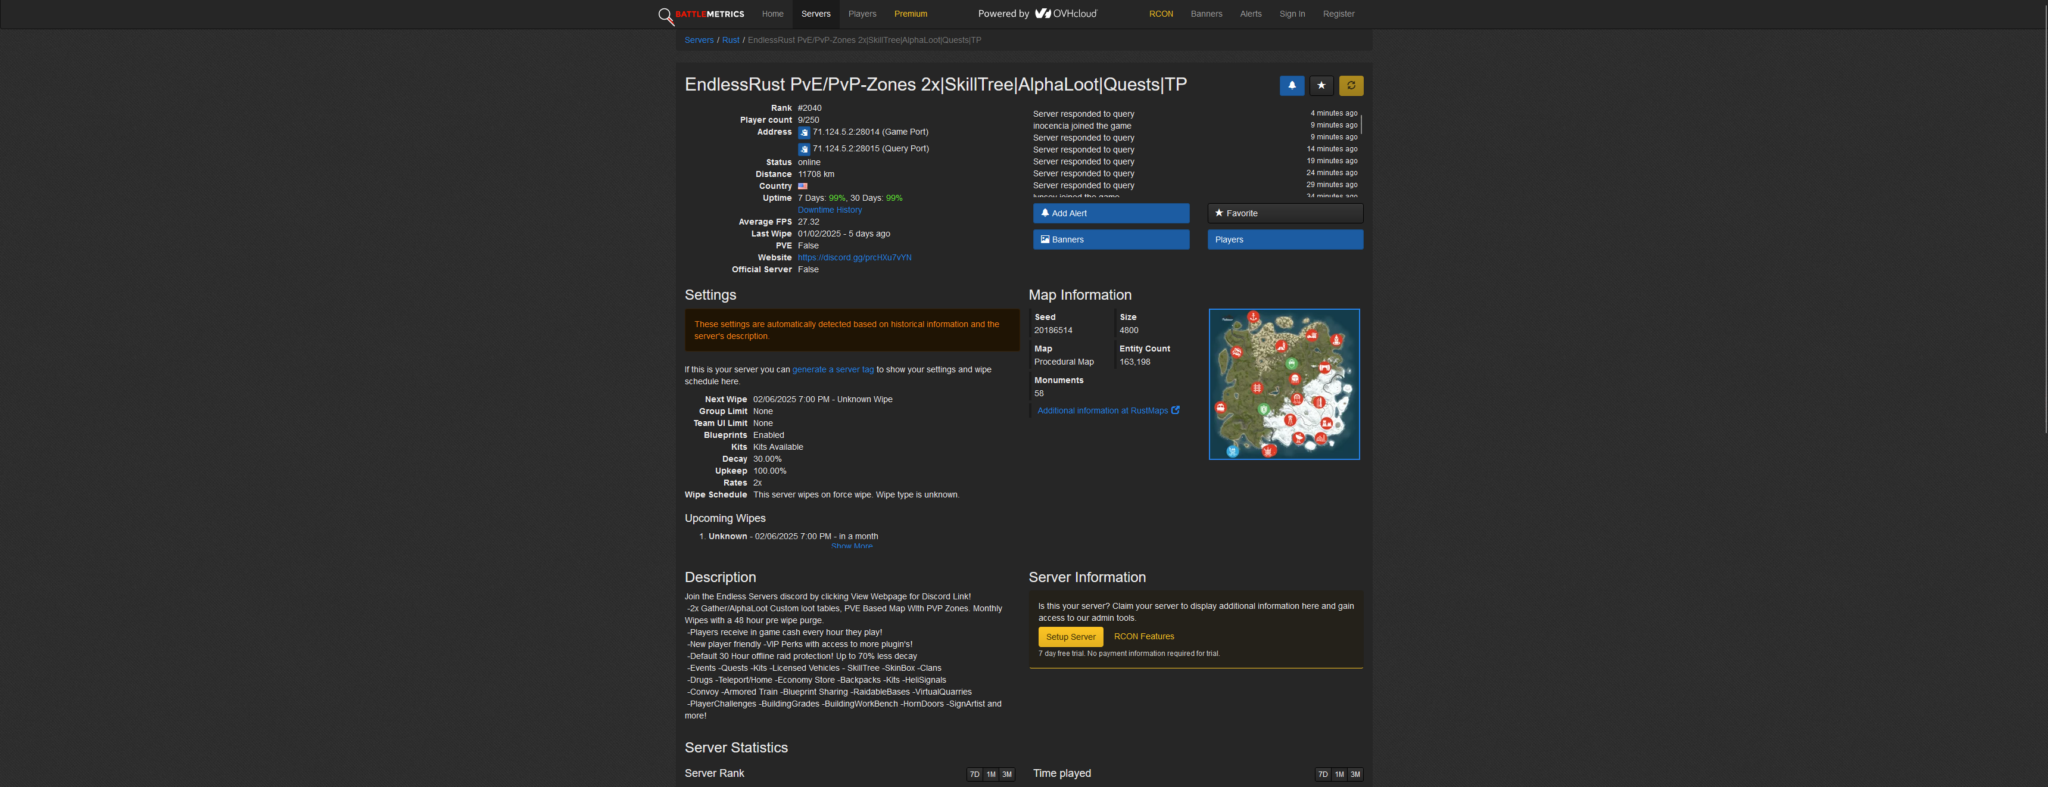2048x787 pixels.
Task: Select 3M range for Time played
Action: [1355, 775]
